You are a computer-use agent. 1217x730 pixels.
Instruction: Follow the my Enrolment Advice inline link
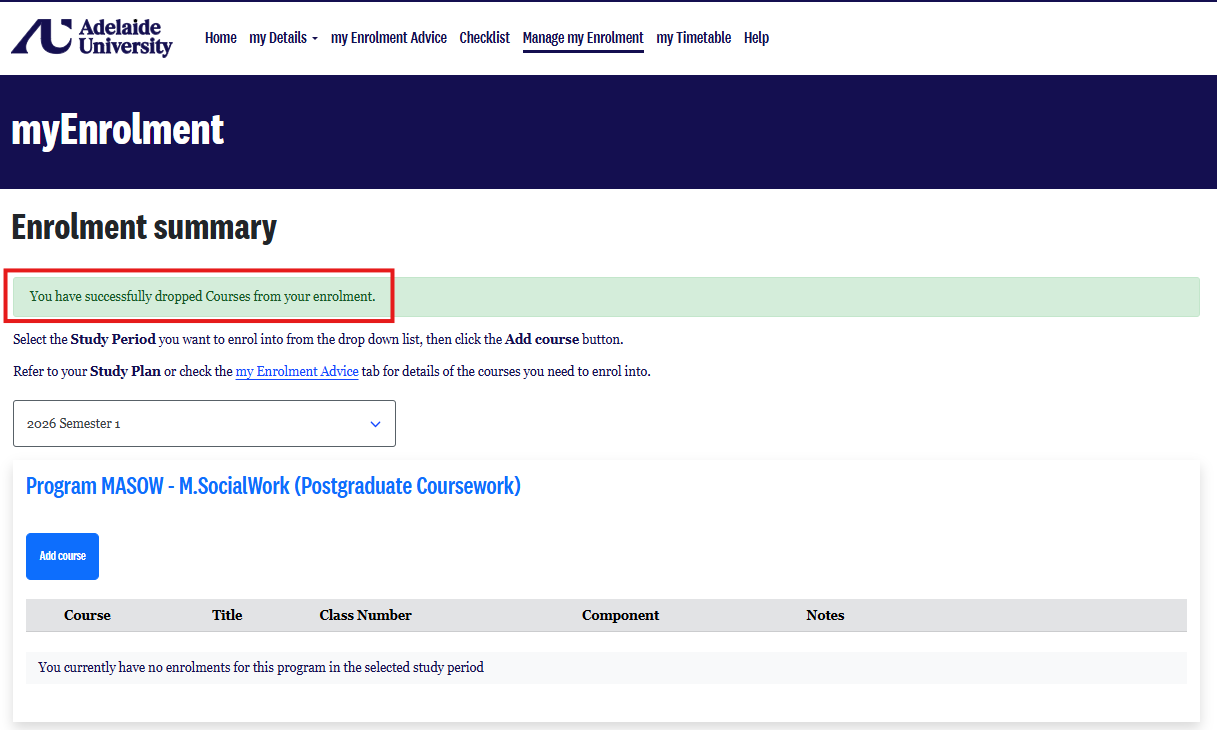tap(297, 371)
